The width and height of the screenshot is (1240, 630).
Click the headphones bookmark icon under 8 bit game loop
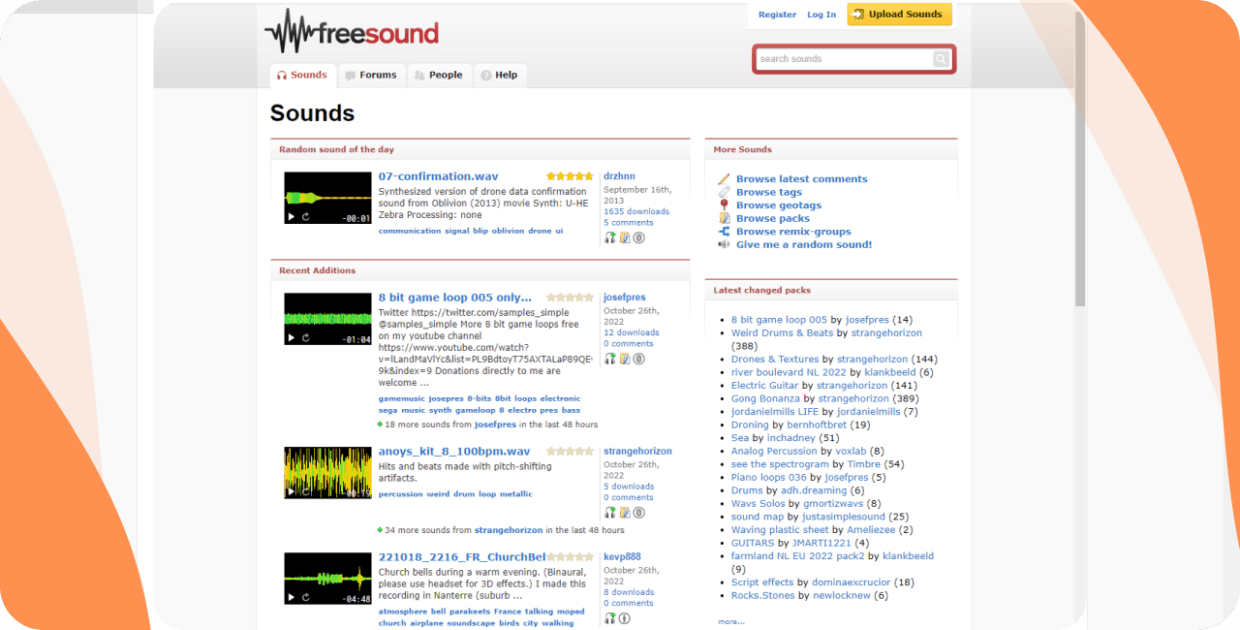(x=610, y=357)
